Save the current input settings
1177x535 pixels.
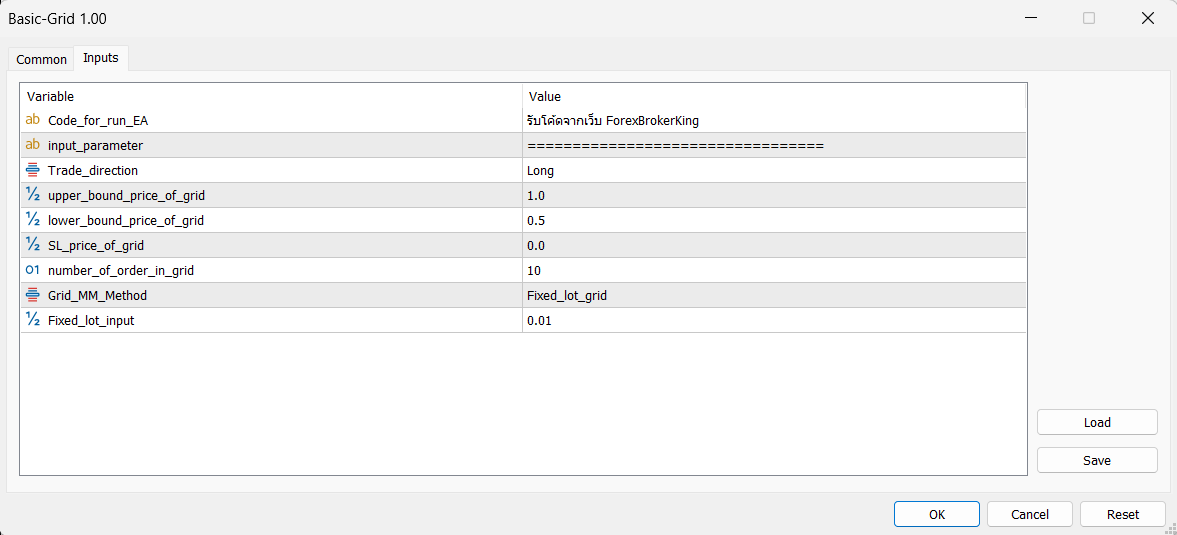coord(1097,460)
